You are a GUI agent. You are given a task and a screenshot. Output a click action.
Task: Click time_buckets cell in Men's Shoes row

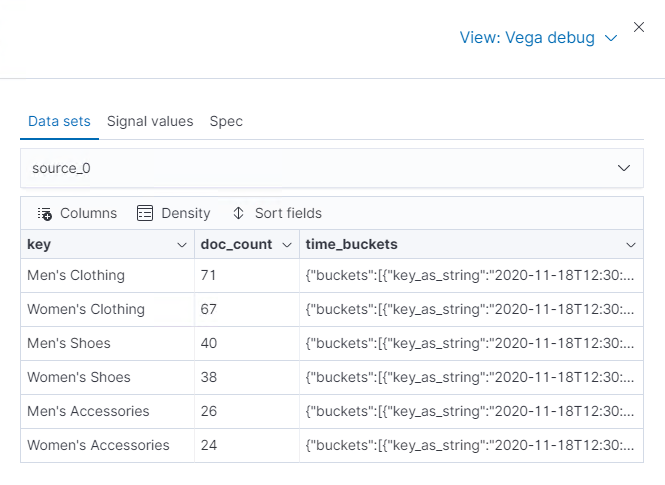[470, 343]
